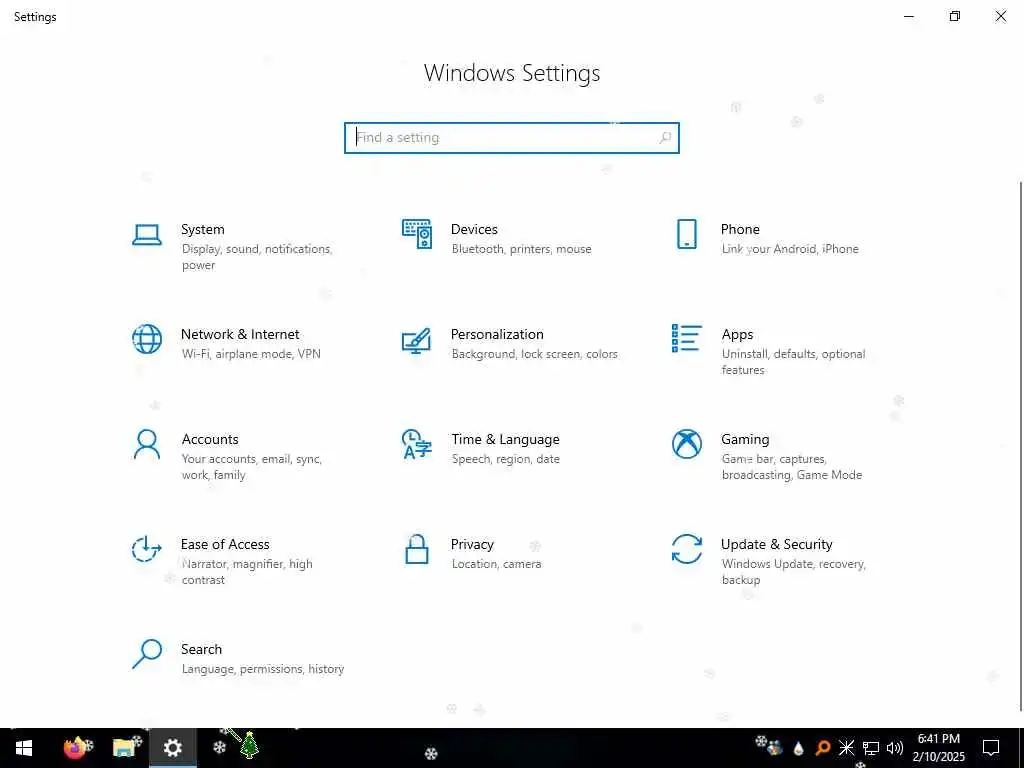1024x768 pixels.
Task: Close the Settings window
Action: [1000, 16]
